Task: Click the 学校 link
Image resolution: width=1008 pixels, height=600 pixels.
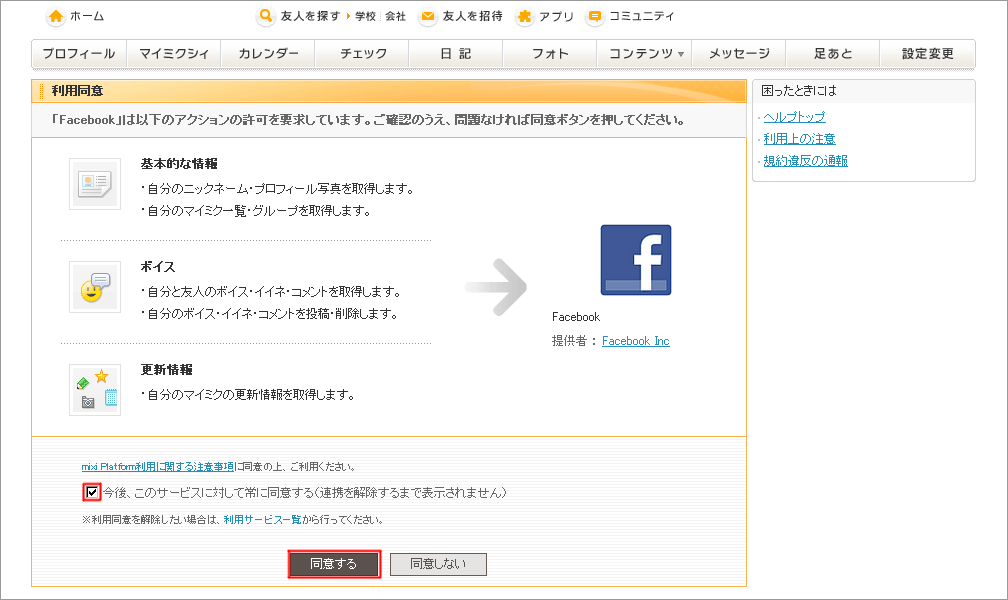Action: point(365,16)
